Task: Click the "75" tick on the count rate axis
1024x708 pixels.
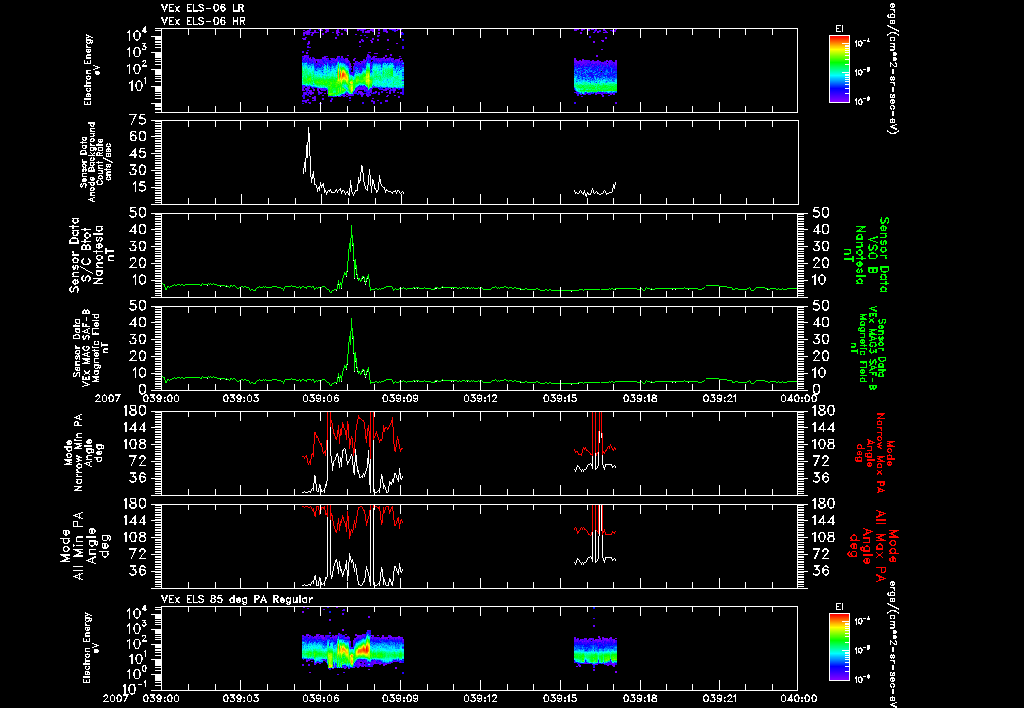Action: click(x=136, y=120)
